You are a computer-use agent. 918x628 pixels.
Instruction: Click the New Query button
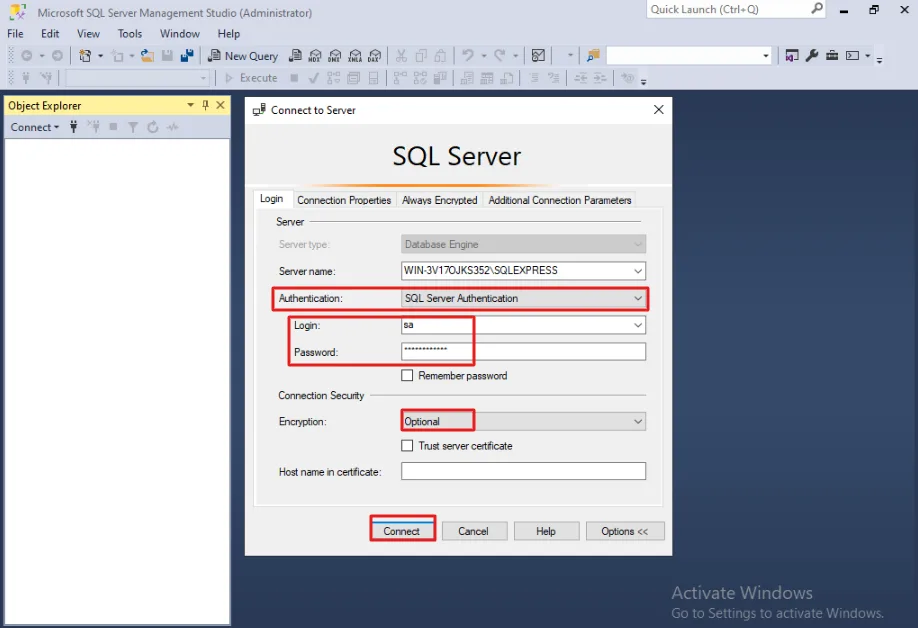(244, 56)
